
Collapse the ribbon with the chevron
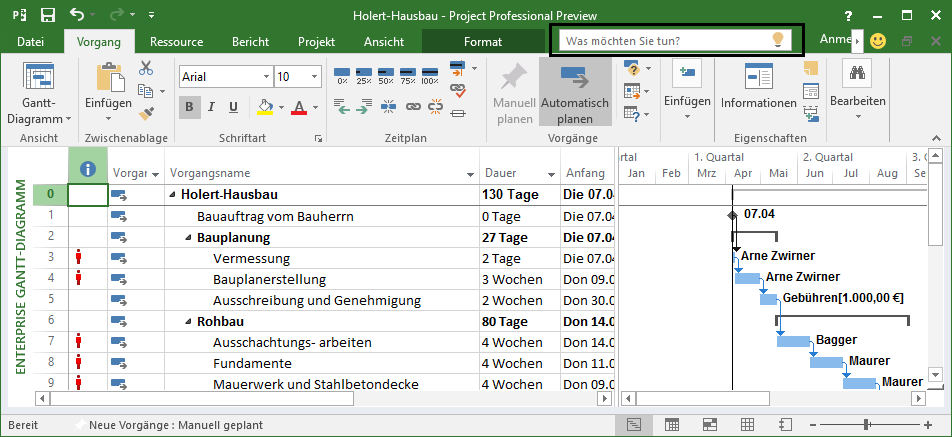tap(937, 138)
